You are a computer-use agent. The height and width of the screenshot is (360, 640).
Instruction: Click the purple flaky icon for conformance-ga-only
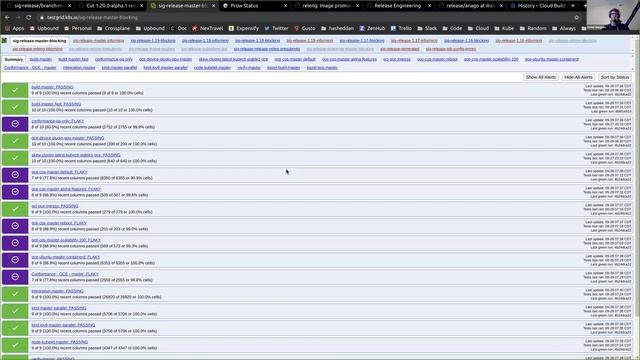[15, 124]
